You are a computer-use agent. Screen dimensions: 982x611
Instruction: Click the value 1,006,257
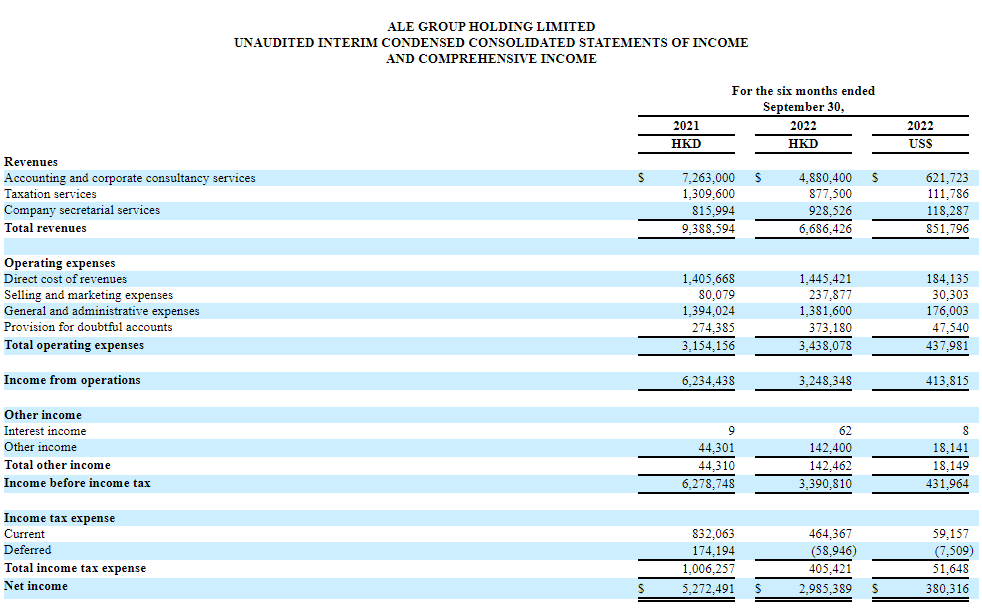coord(708,569)
